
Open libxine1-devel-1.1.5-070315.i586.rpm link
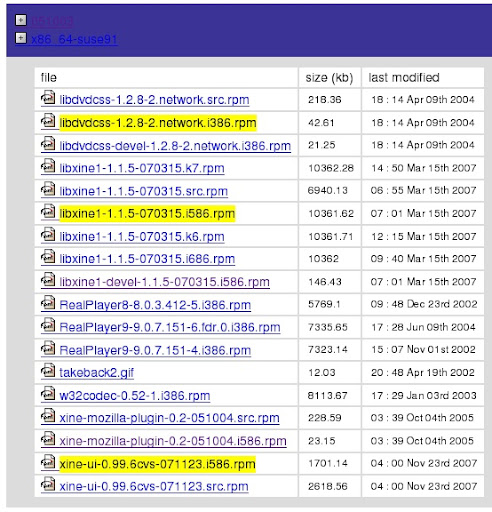(164, 282)
